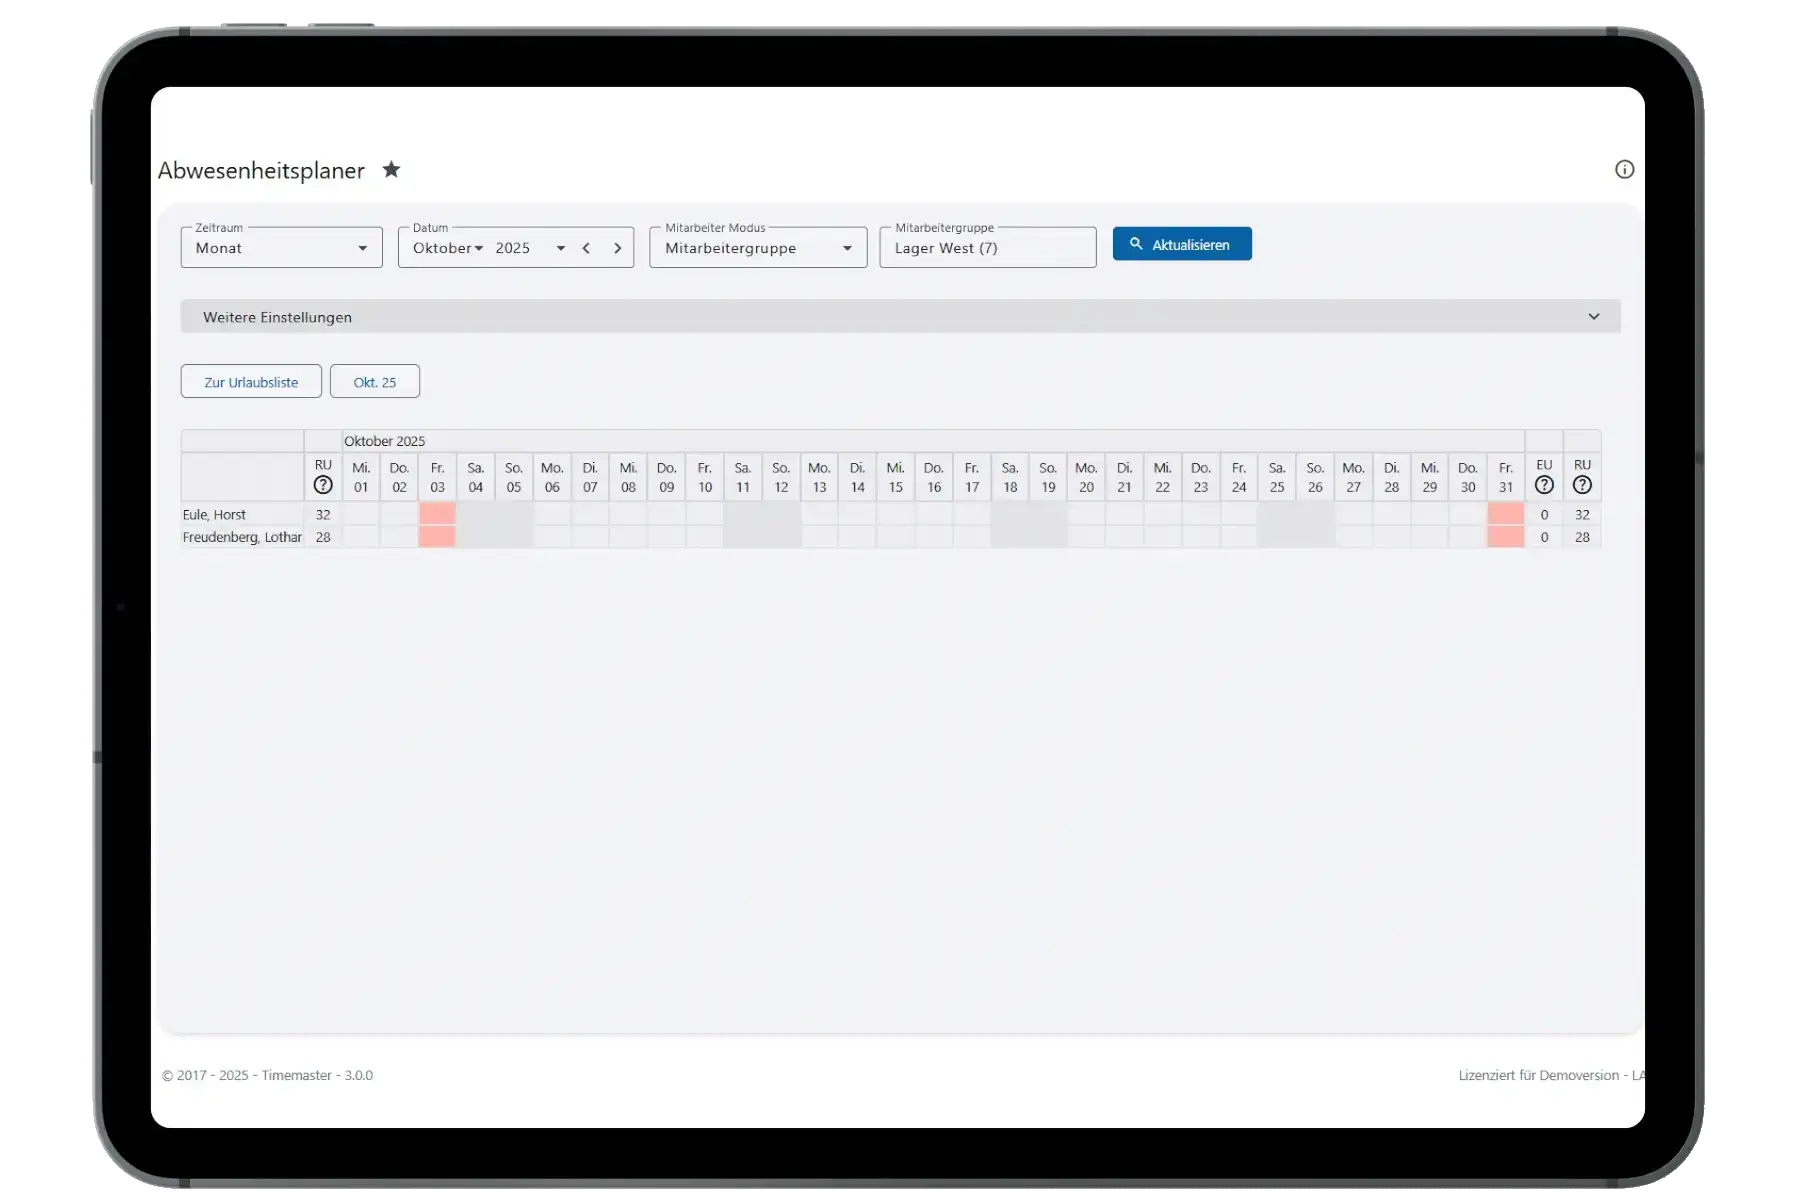The height and width of the screenshot is (1200, 1800).
Task: Click the Okt. 25 button
Action: 374,382
